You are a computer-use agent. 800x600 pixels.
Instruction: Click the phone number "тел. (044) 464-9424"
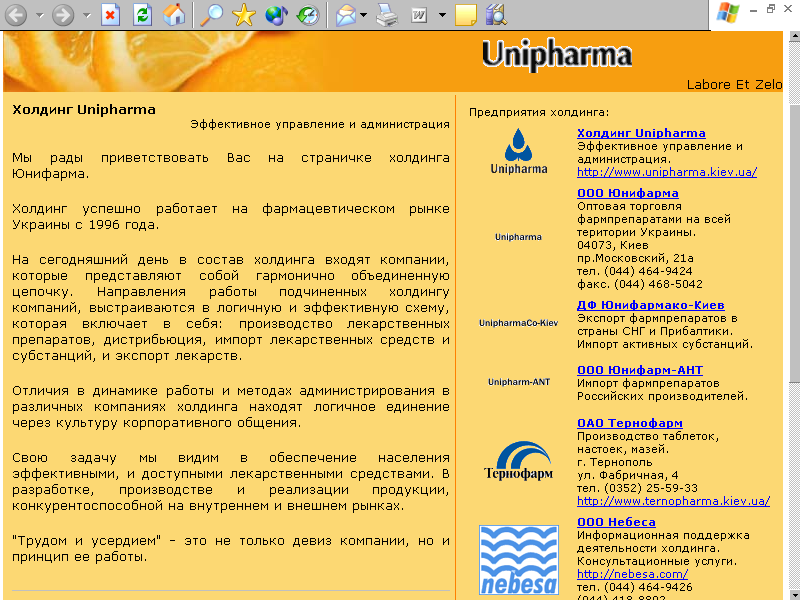pyautogui.click(x=635, y=271)
